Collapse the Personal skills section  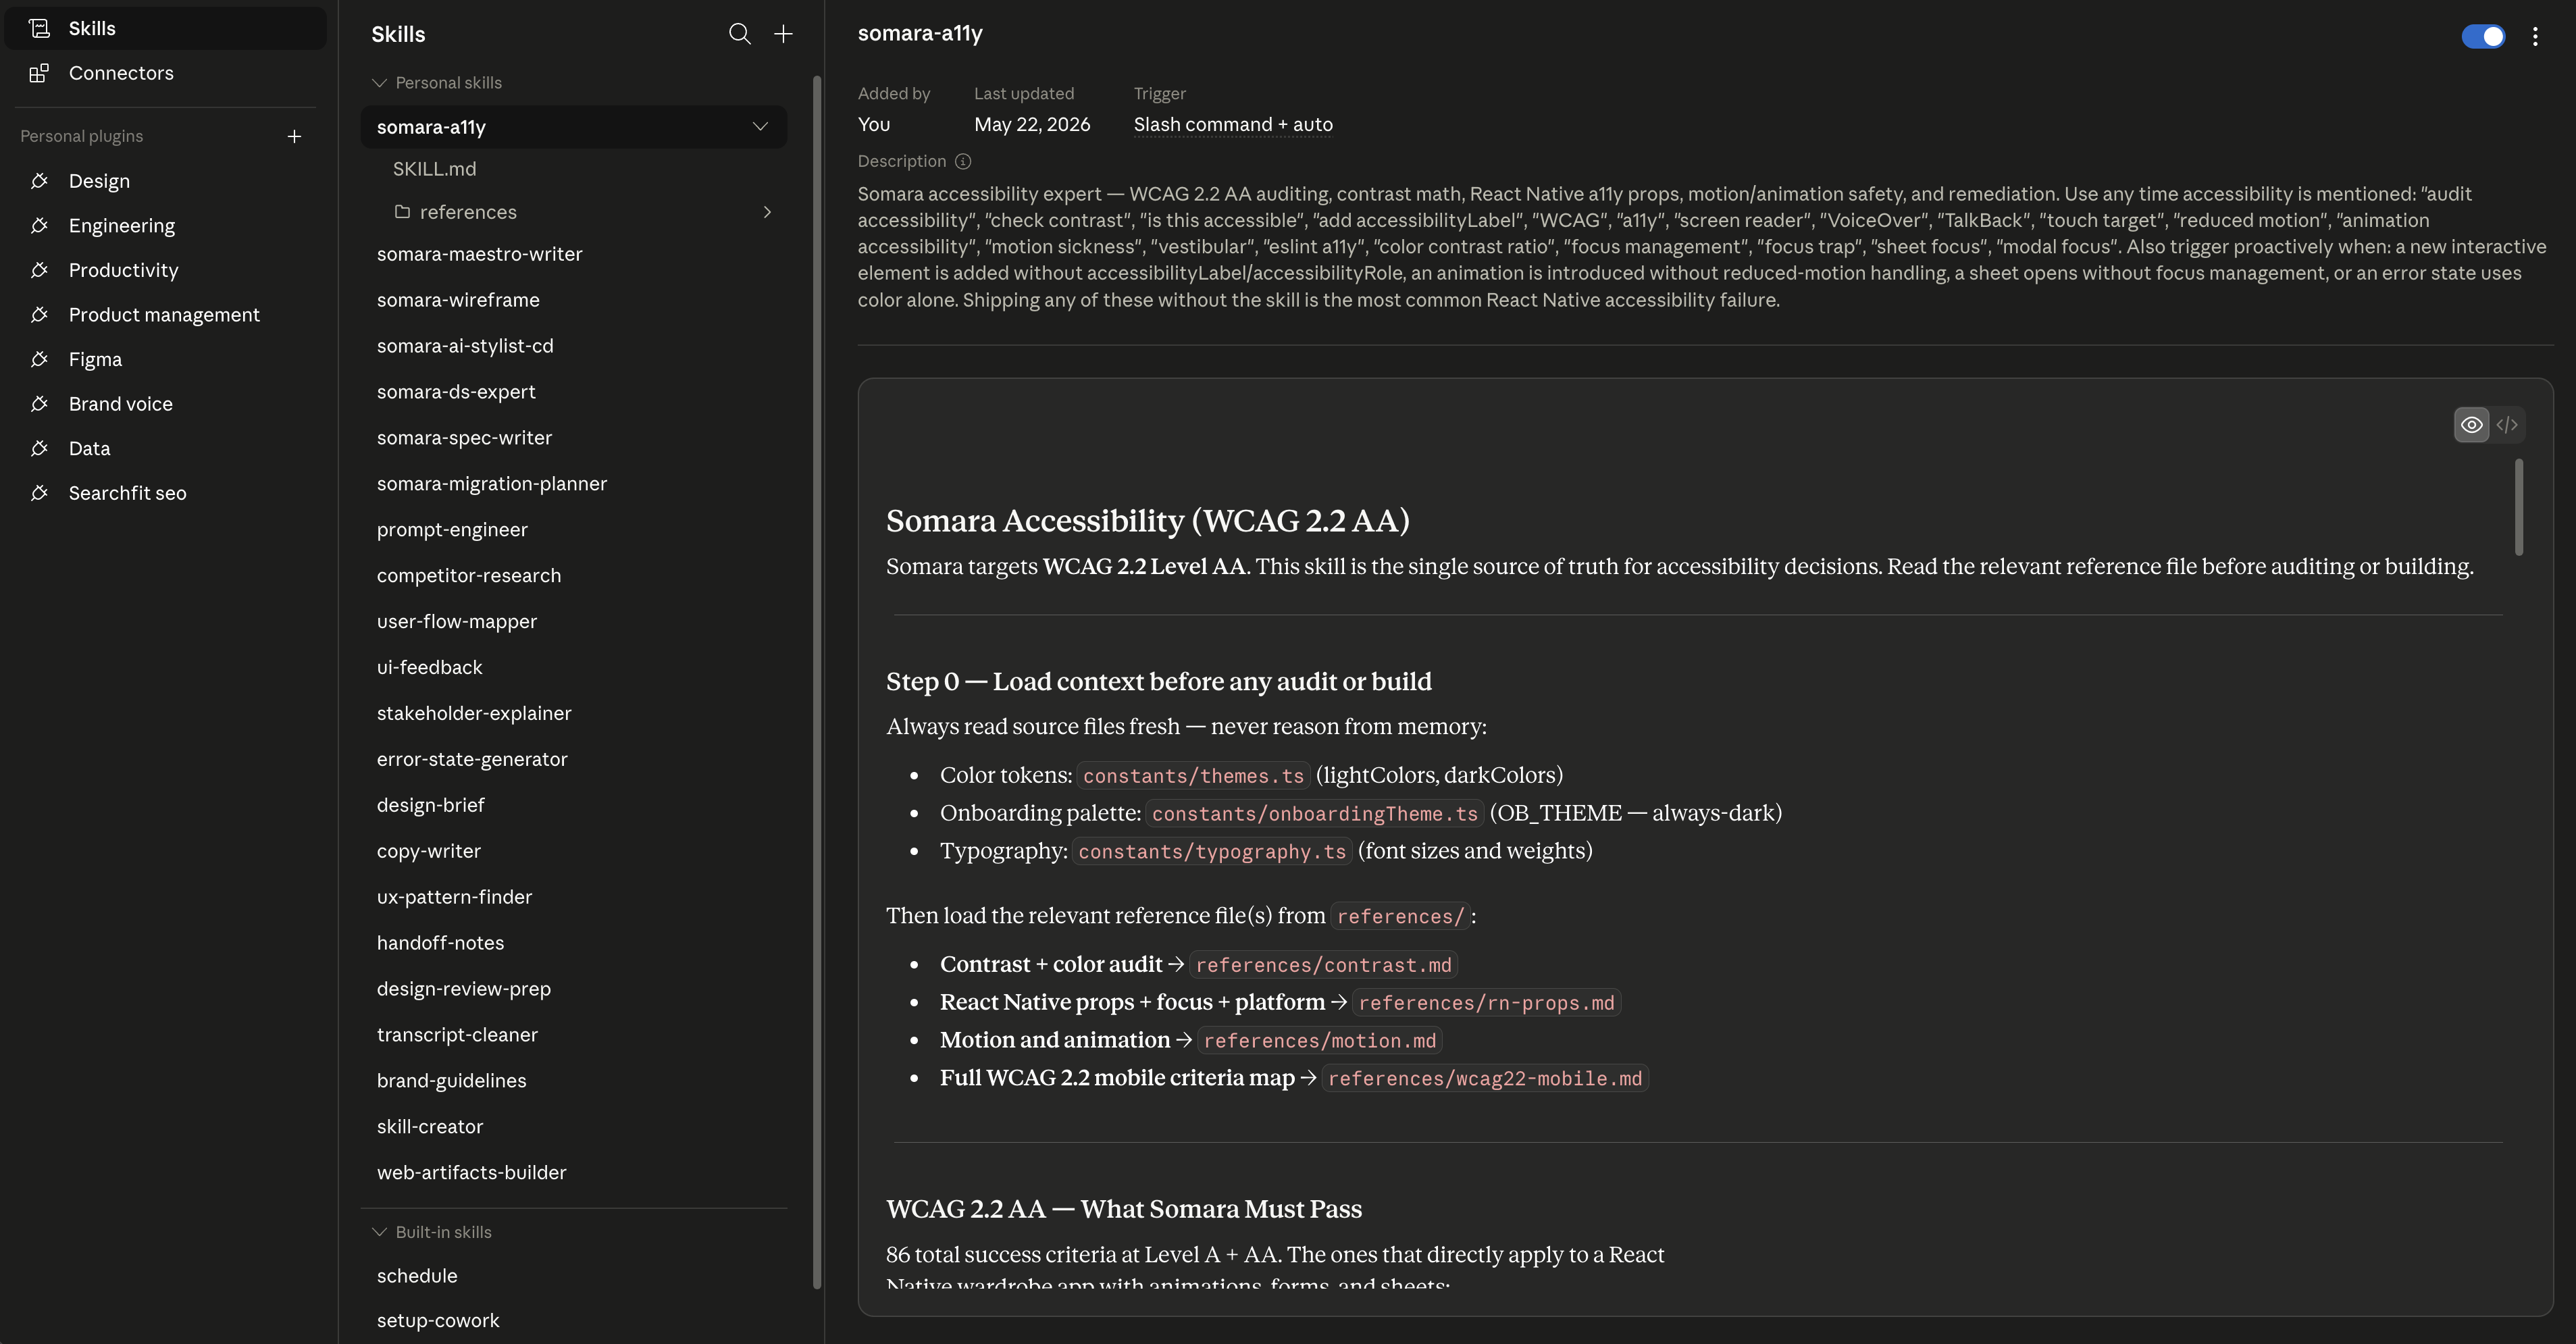379,83
